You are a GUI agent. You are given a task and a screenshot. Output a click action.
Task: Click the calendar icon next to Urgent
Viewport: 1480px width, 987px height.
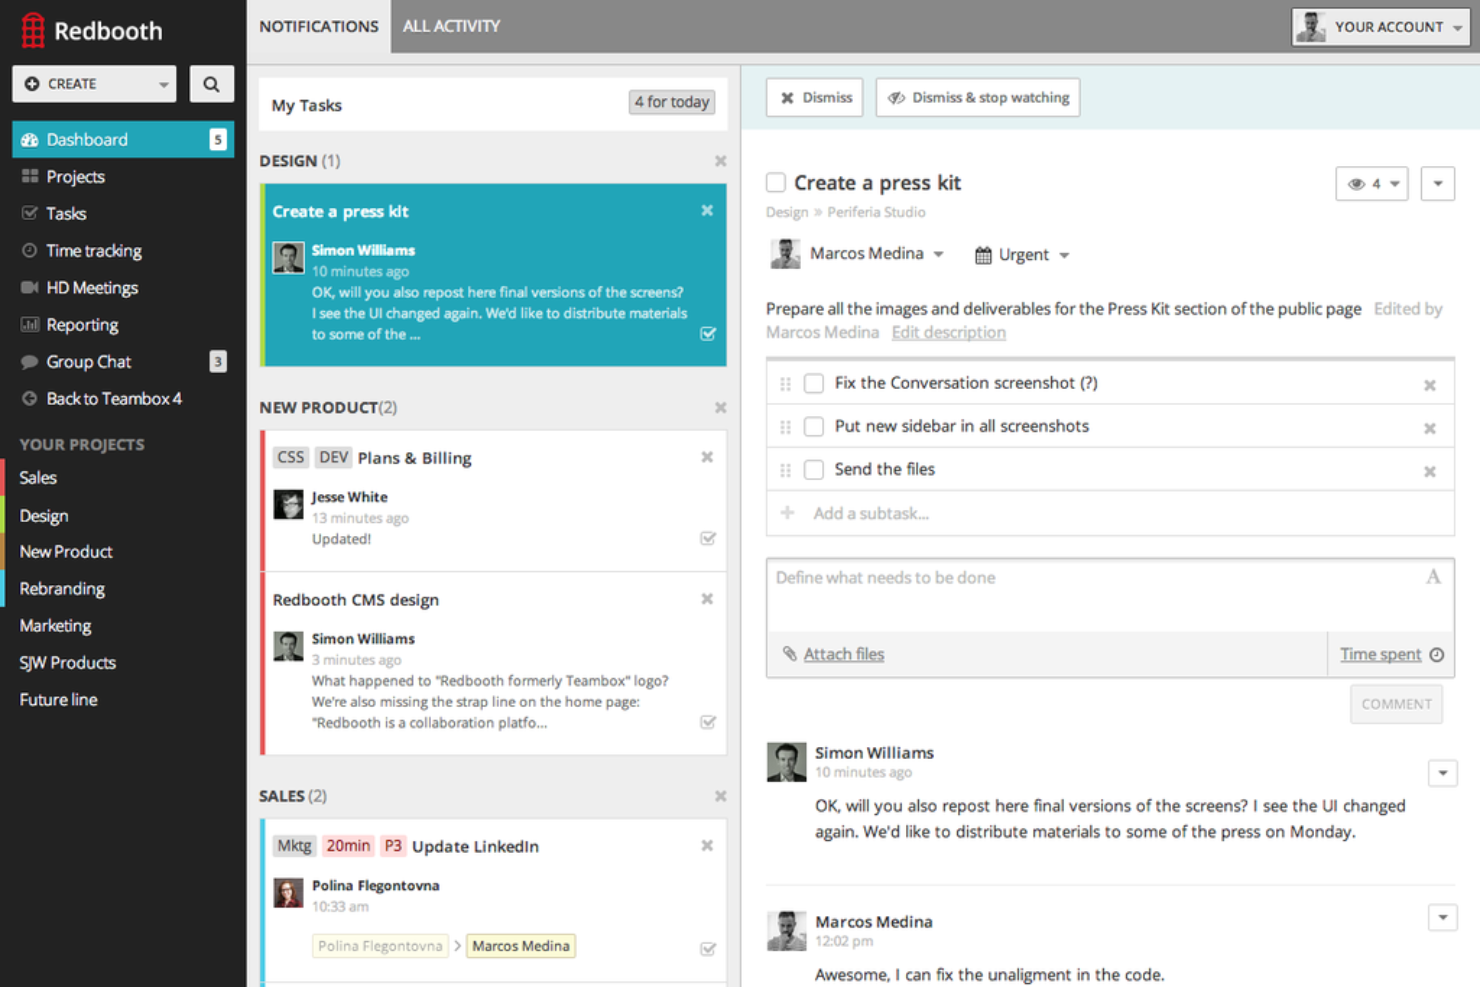coord(983,255)
